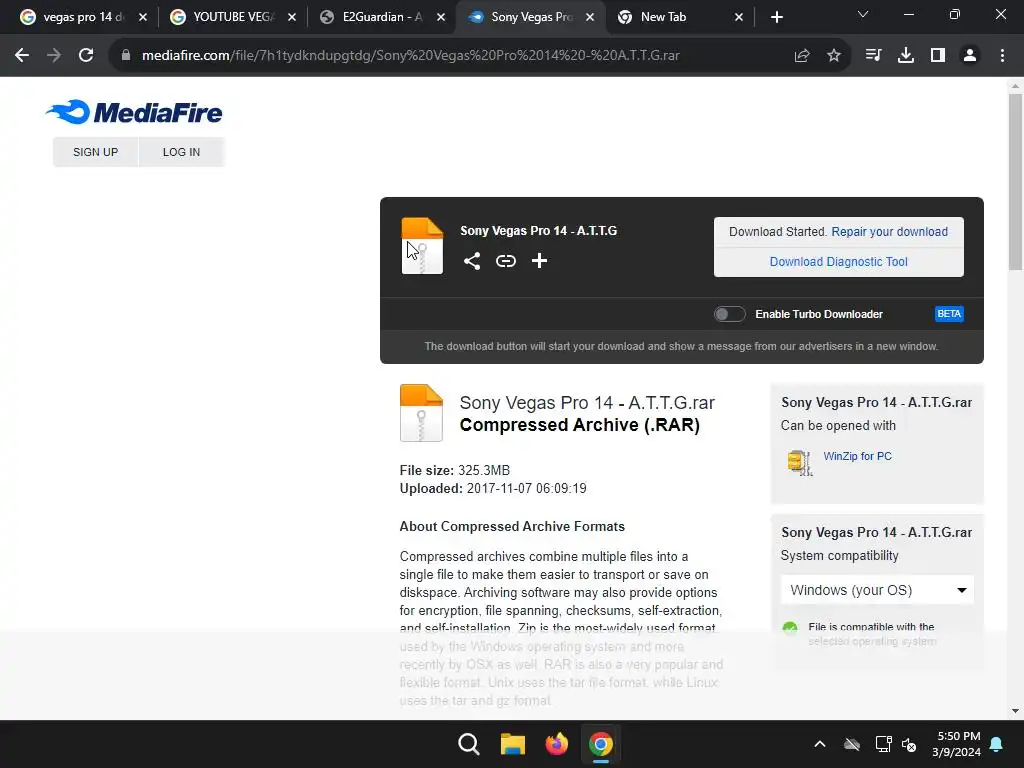This screenshot has height=768, width=1024.
Task: Open the Chrome profile icon
Action: coord(970,56)
